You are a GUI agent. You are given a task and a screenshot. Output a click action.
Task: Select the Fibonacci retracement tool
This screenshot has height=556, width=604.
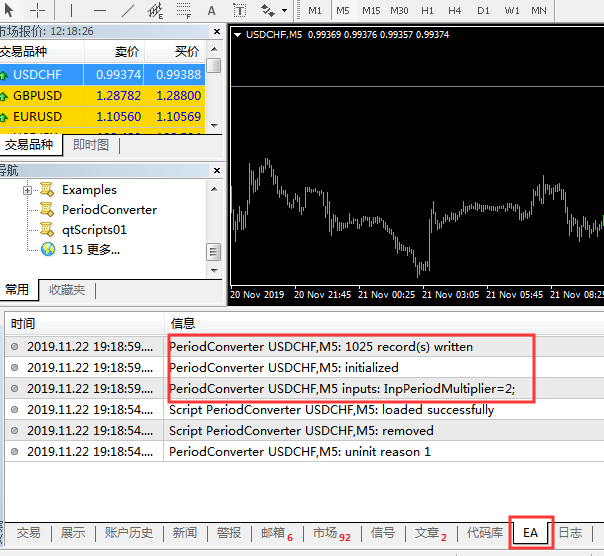(x=184, y=10)
